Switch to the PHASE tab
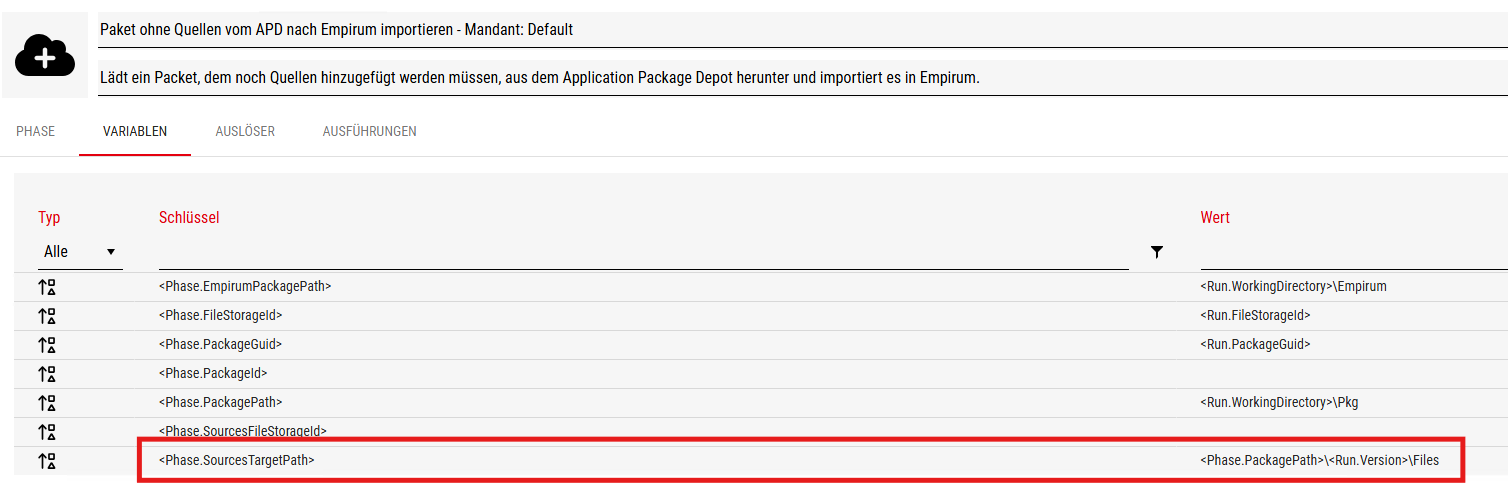Image resolution: width=1508 pixels, height=496 pixels. [x=36, y=131]
